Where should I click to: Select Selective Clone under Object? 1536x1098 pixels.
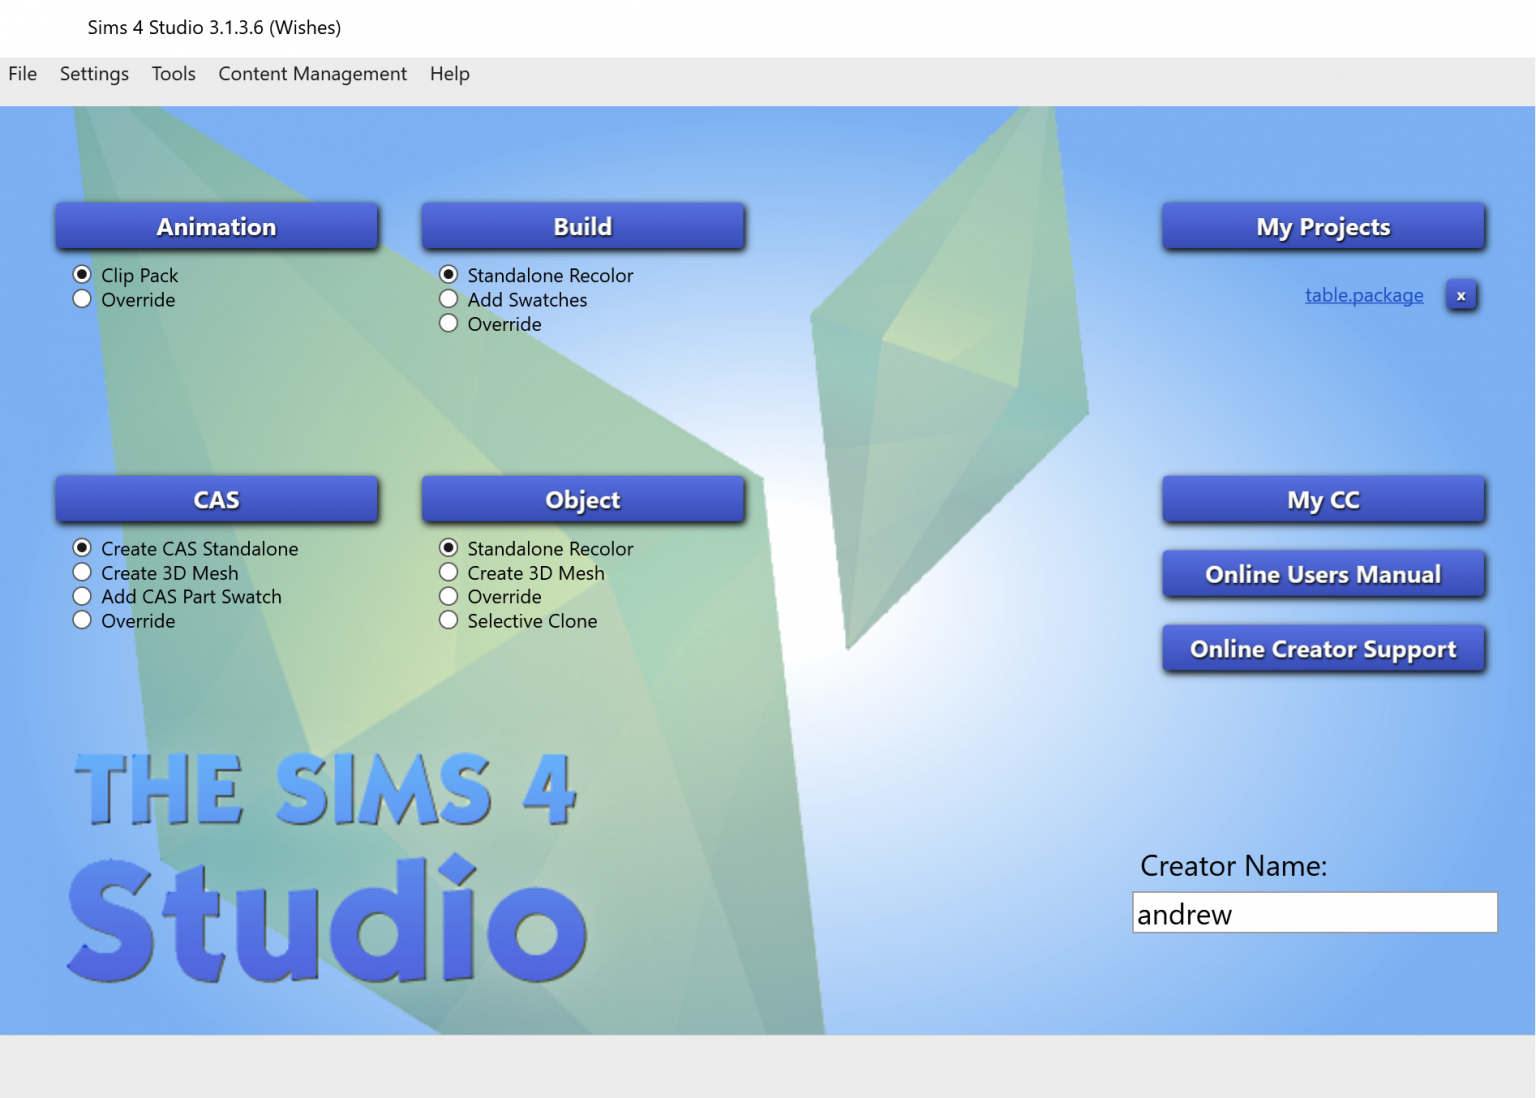point(448,619)
